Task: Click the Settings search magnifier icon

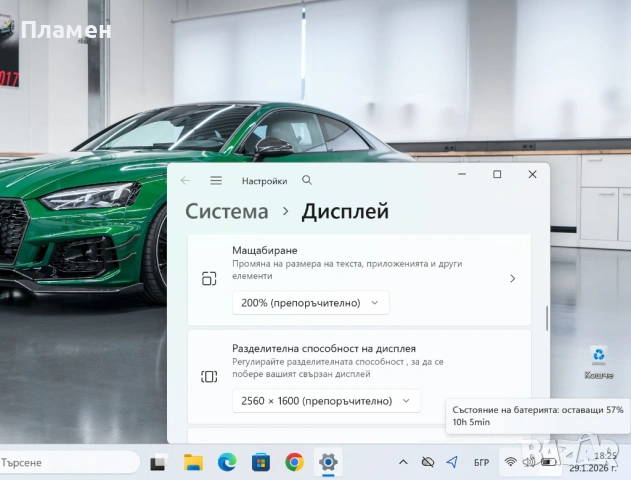Action: click(x=307, y=180)
